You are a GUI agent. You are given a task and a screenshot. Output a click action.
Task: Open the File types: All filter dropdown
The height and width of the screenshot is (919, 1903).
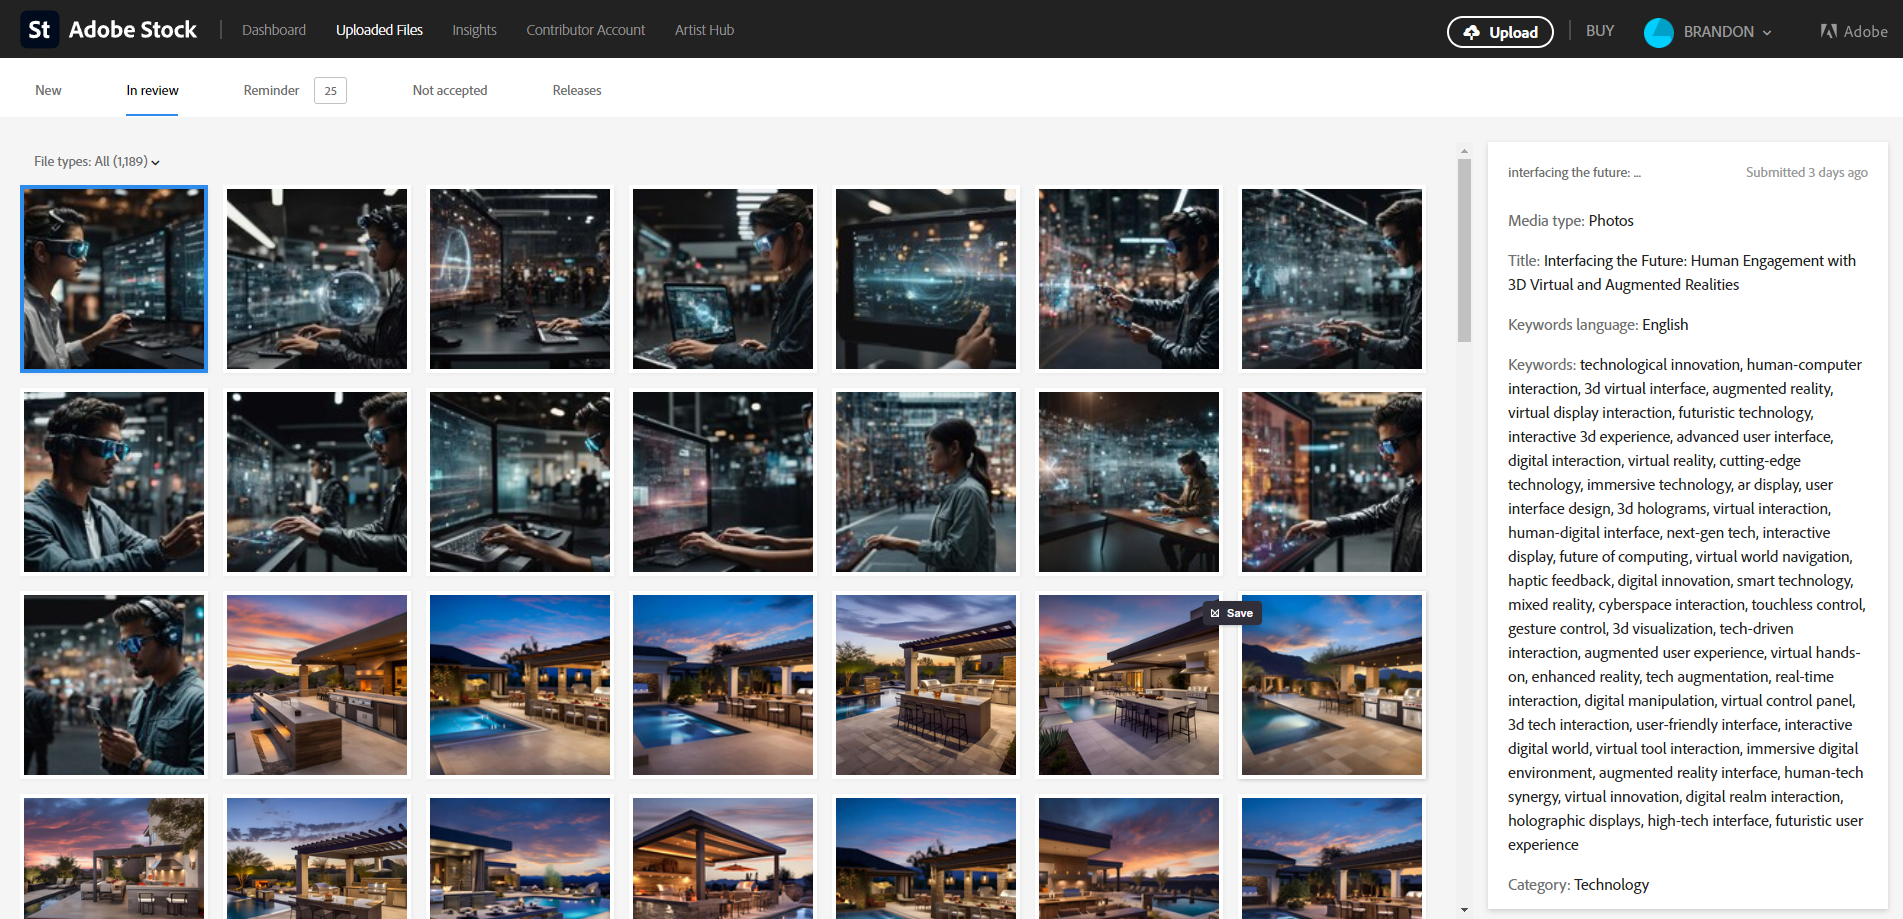tap(97, 161)
